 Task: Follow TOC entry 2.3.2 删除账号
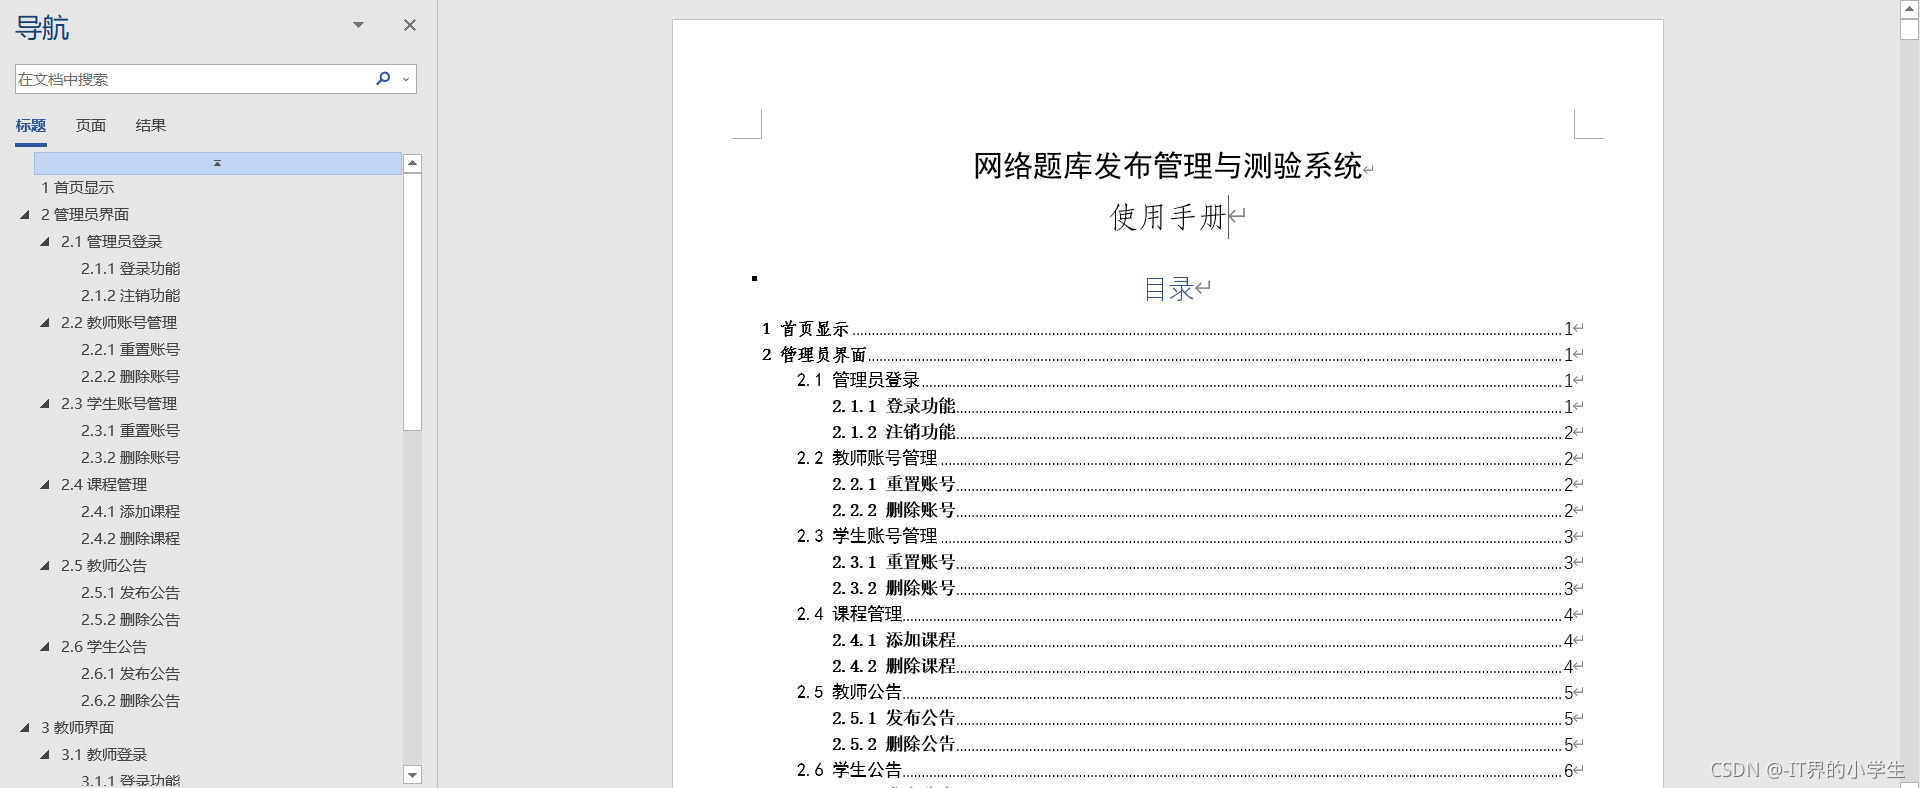pyautogui.click(x=1203, y=588)
